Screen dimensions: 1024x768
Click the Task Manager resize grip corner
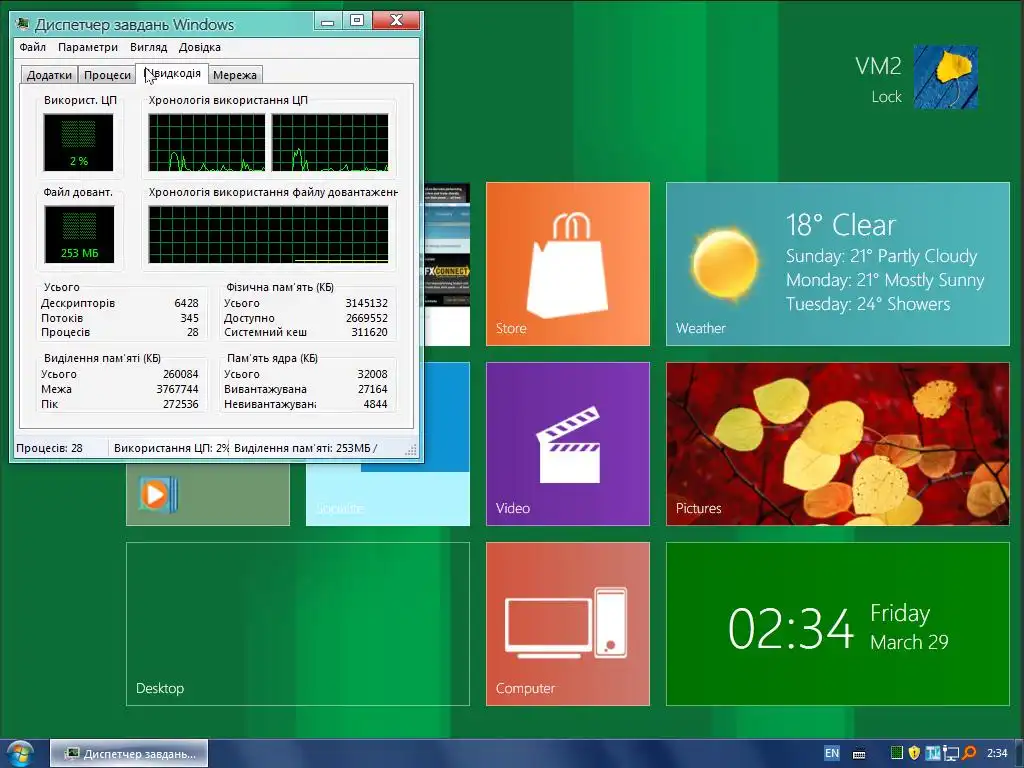[411, 450]
